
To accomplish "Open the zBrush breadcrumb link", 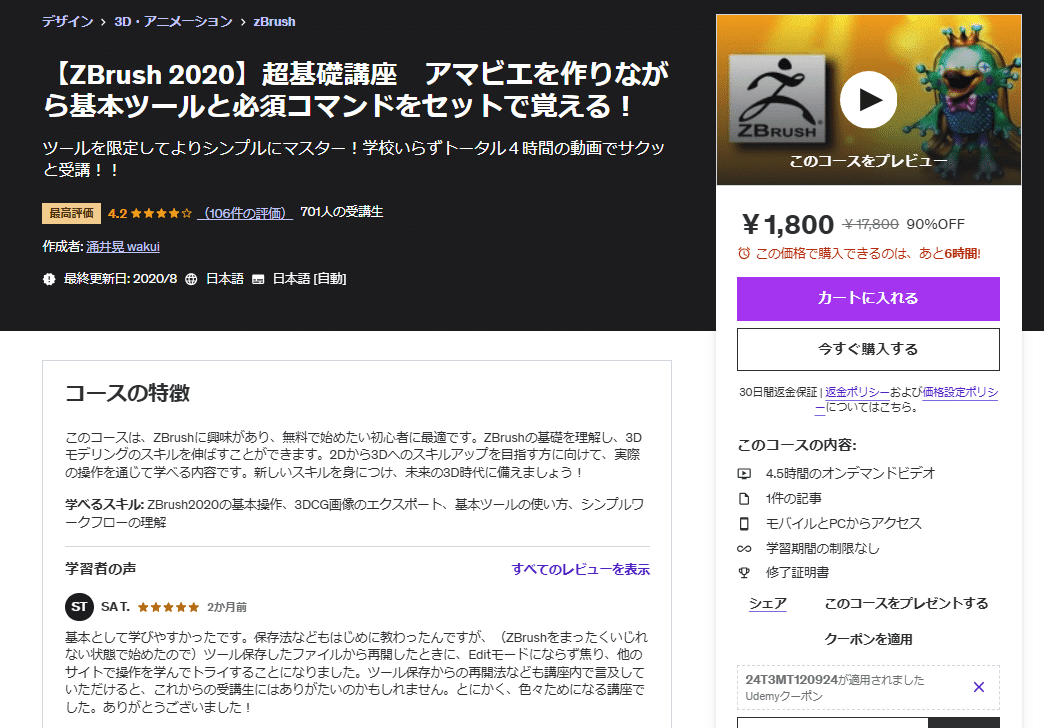I will click(x=274, y=21).
